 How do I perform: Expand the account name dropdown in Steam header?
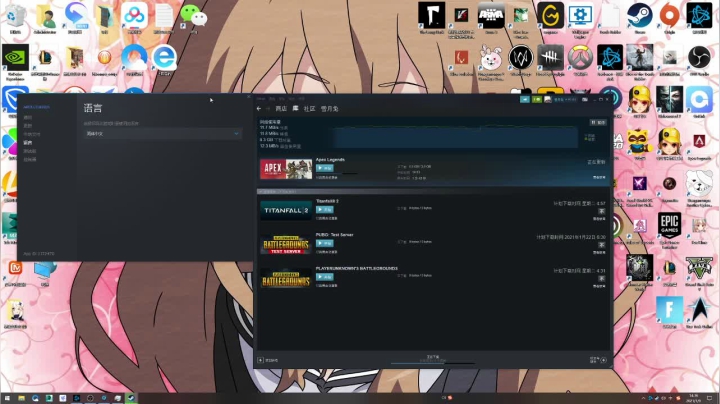click(565, 99)
